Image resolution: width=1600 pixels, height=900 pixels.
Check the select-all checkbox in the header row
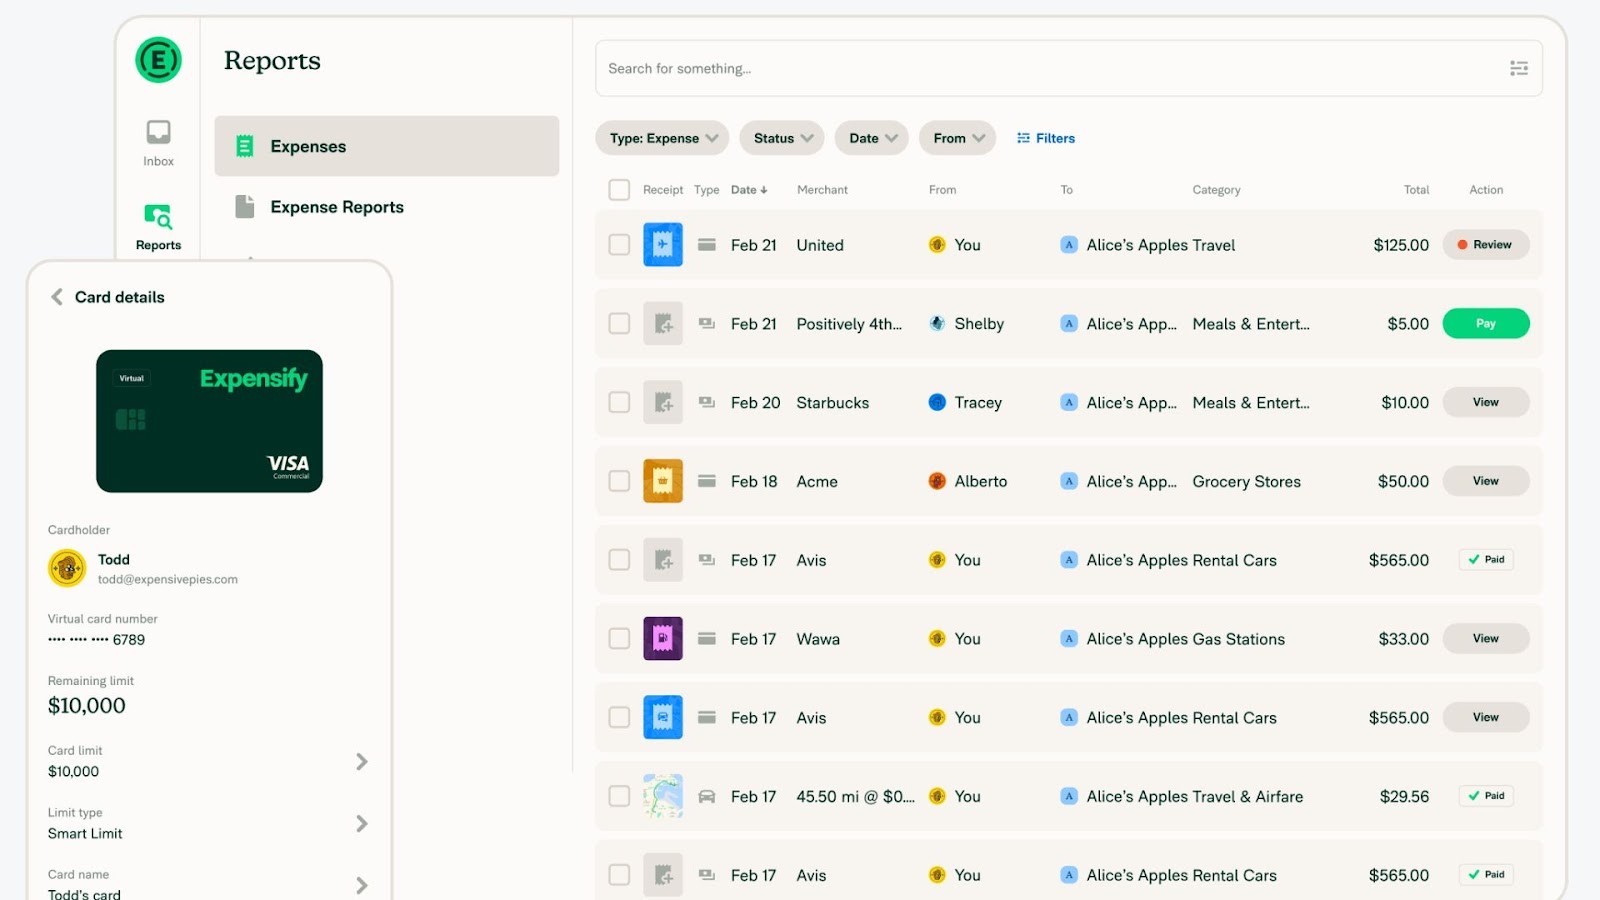618,189
